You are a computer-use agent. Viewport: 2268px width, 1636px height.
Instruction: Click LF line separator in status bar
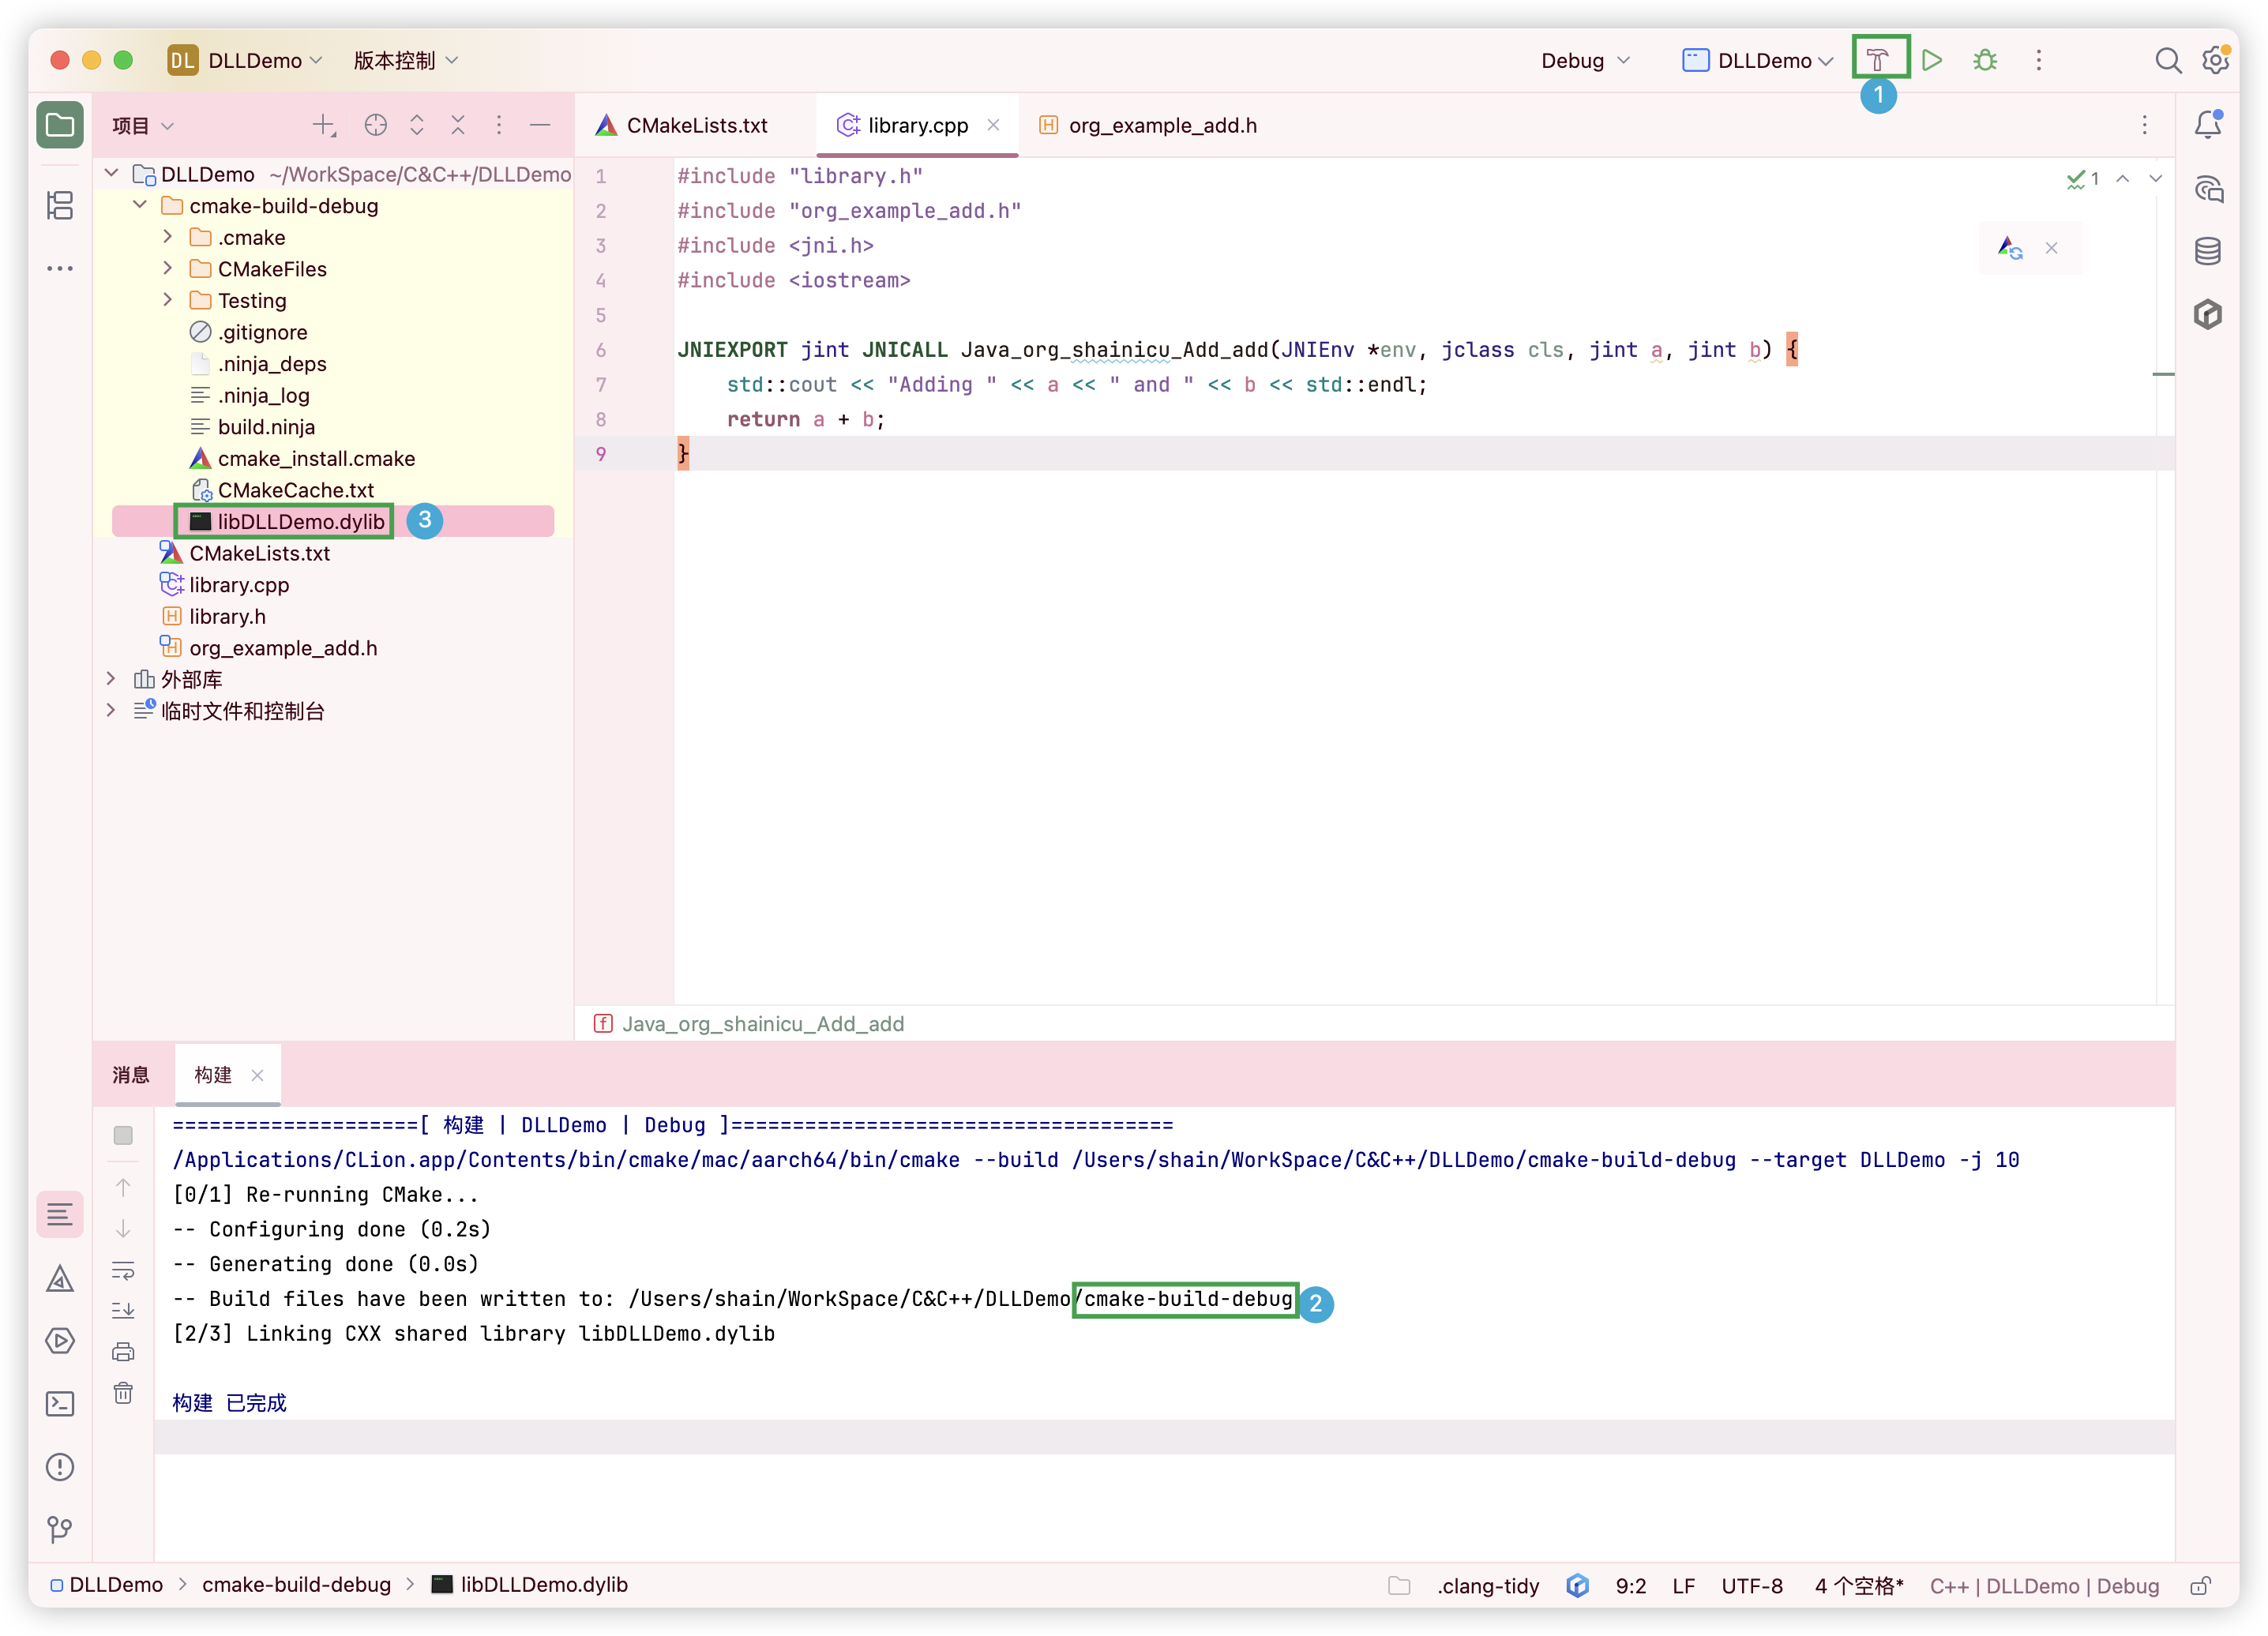point(1683,1586)
